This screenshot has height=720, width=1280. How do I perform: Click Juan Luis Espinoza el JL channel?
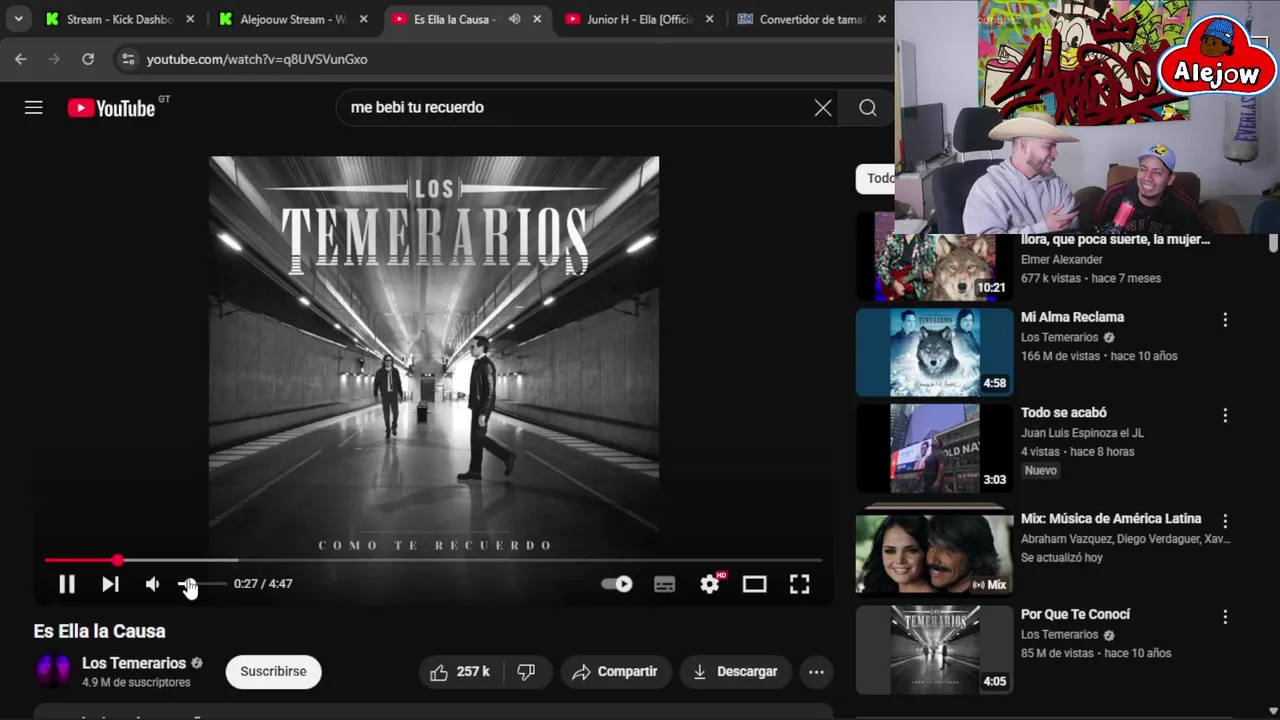coord(1082,433)
